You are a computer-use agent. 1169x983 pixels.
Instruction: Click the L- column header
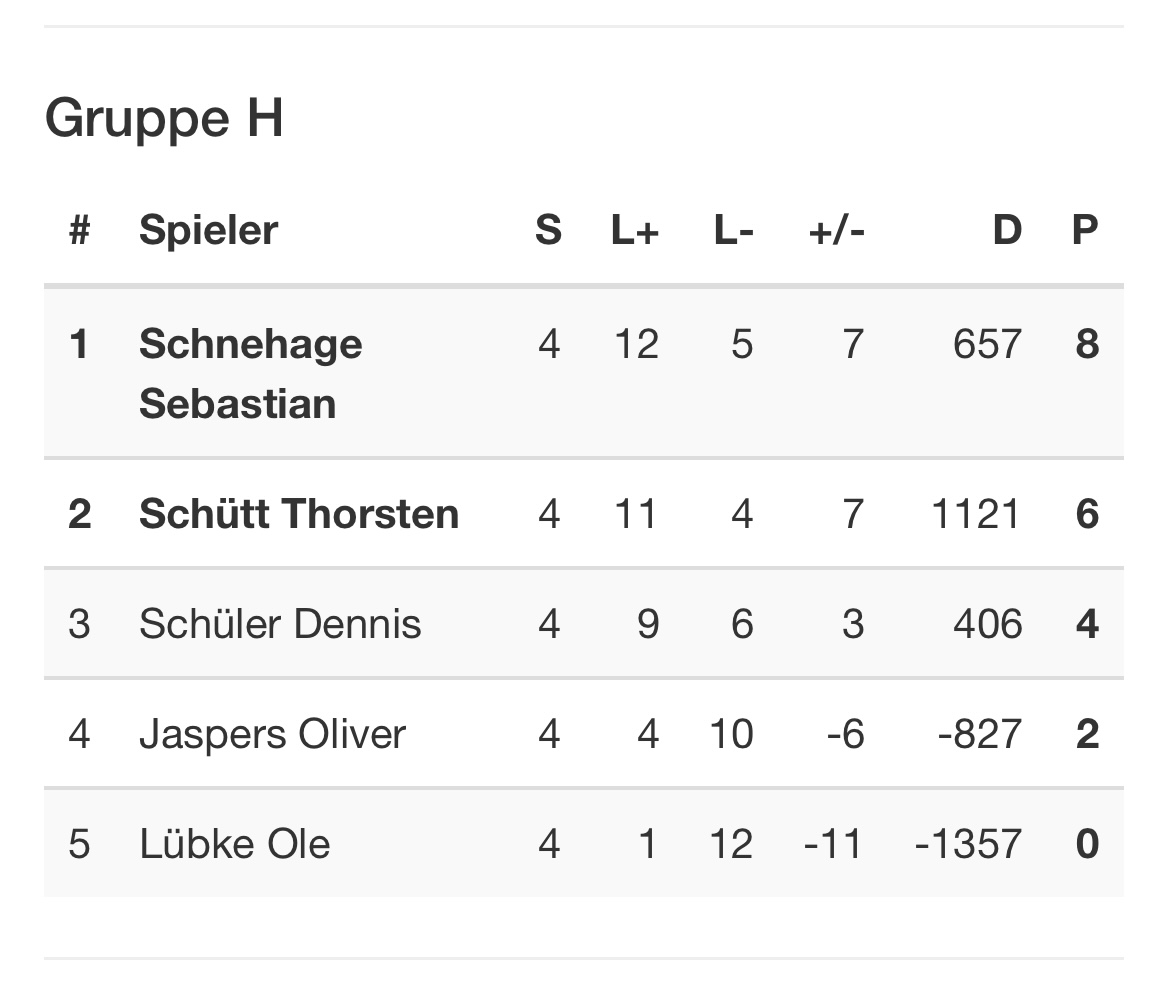[x=733, y=230]
